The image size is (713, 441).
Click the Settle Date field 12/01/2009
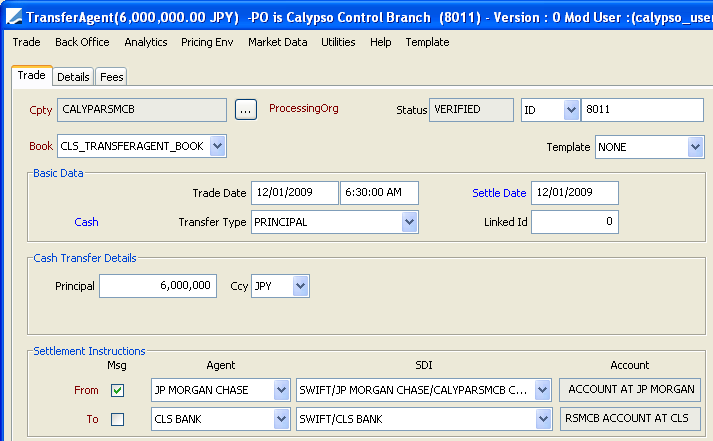(575, 193)
